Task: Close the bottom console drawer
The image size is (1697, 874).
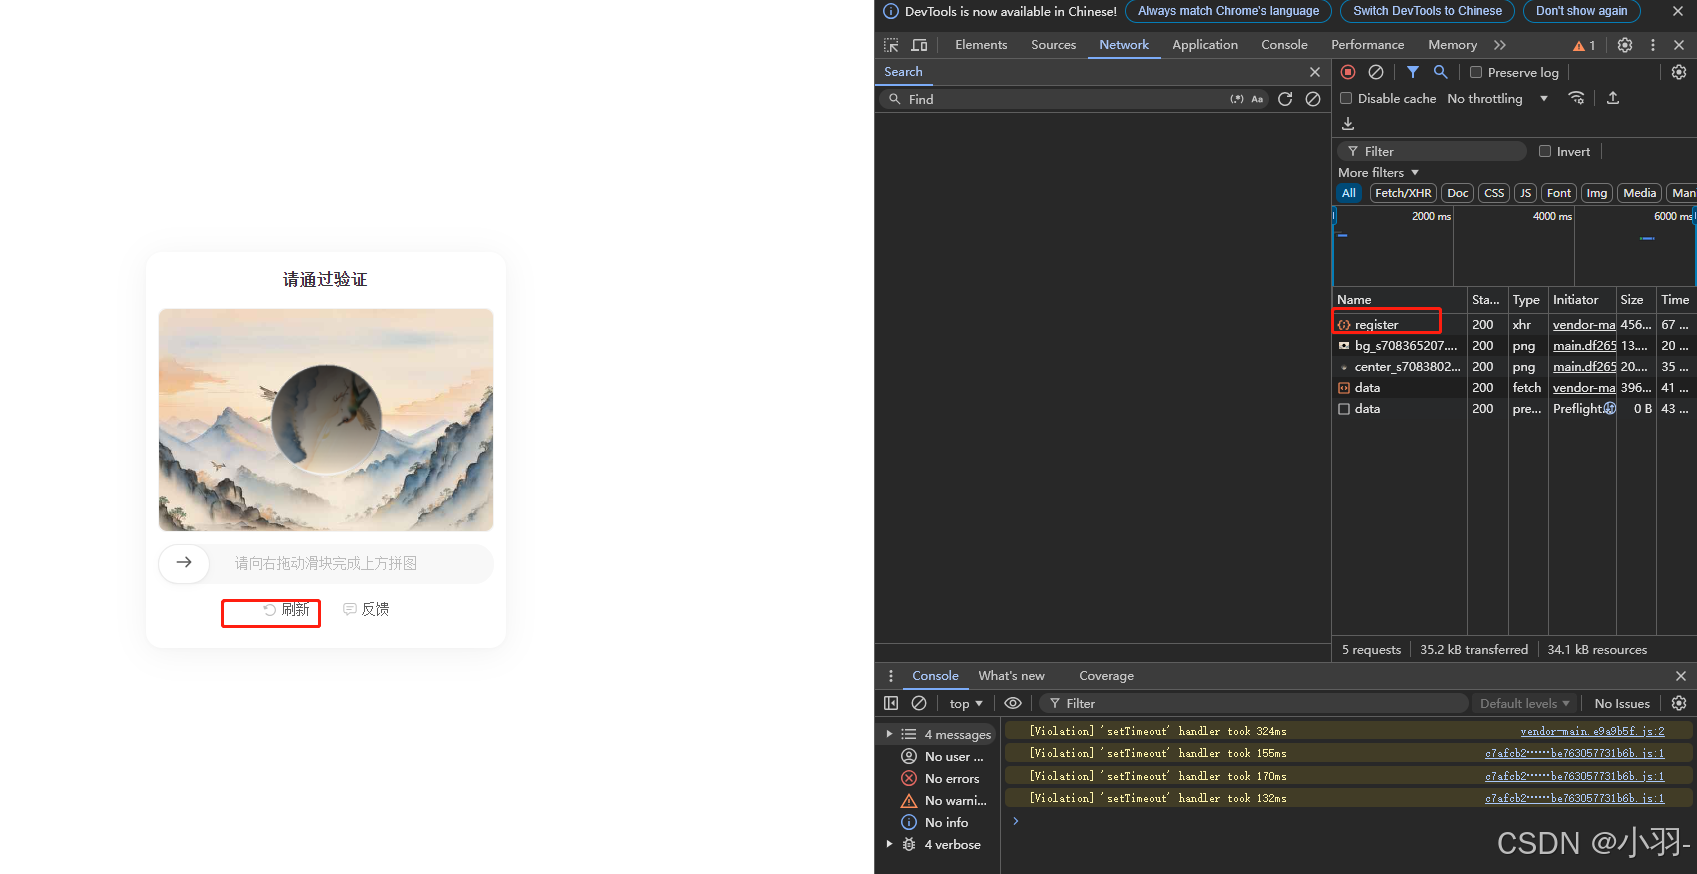Action: coord(1681,676)
